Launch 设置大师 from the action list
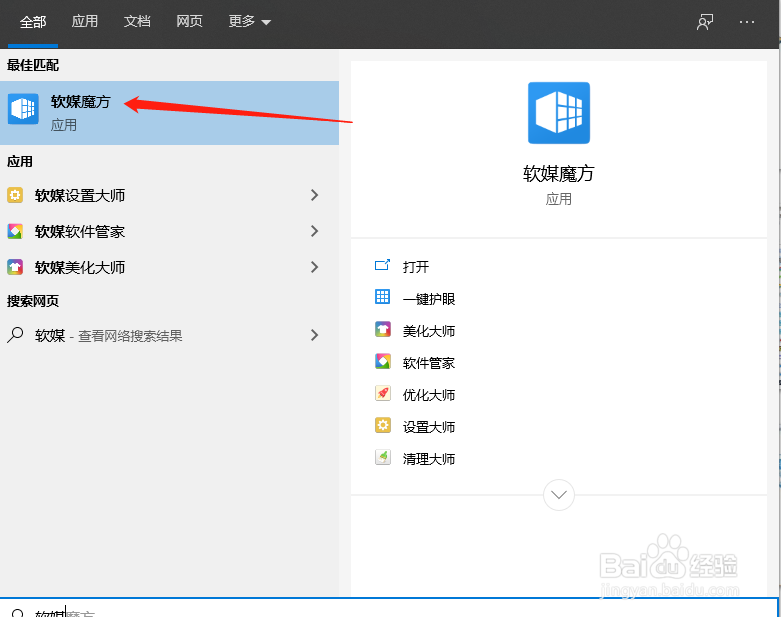The height and width of the screenshot is (617, 781). (429, 427)
